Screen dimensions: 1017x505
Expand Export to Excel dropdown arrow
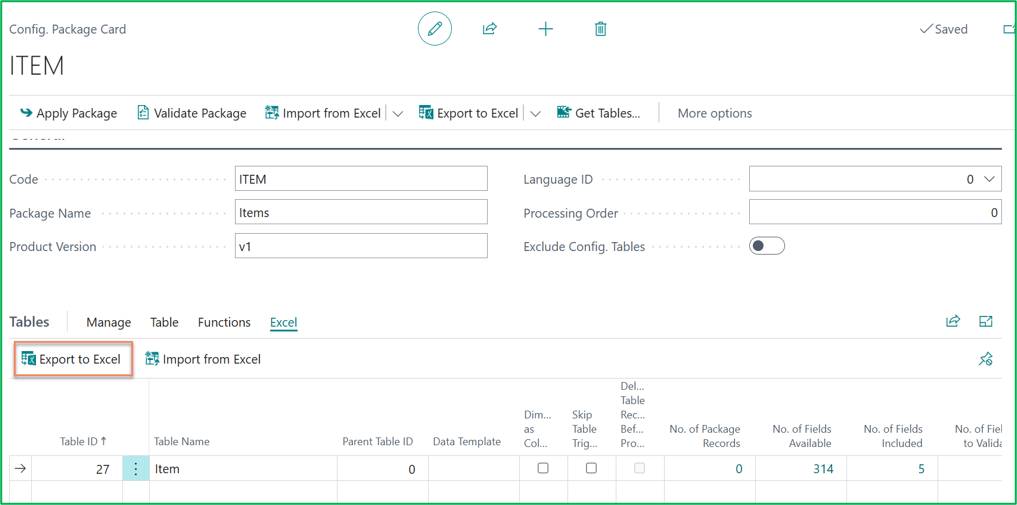click(x=535, y=113)
